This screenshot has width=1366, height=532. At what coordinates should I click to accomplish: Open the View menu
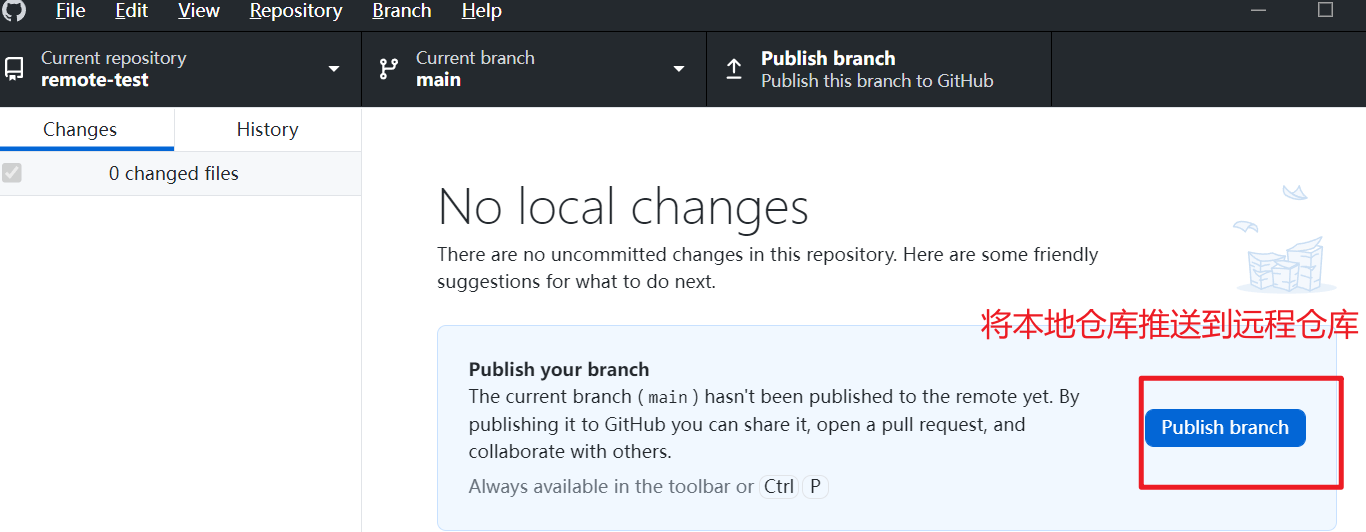pos(199,11)
